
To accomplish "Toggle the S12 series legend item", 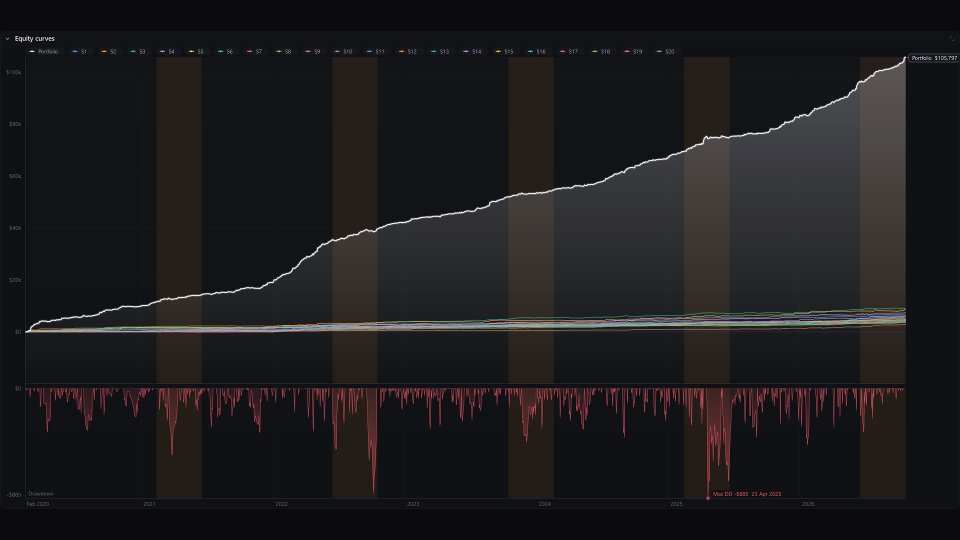I will point(407,51).
